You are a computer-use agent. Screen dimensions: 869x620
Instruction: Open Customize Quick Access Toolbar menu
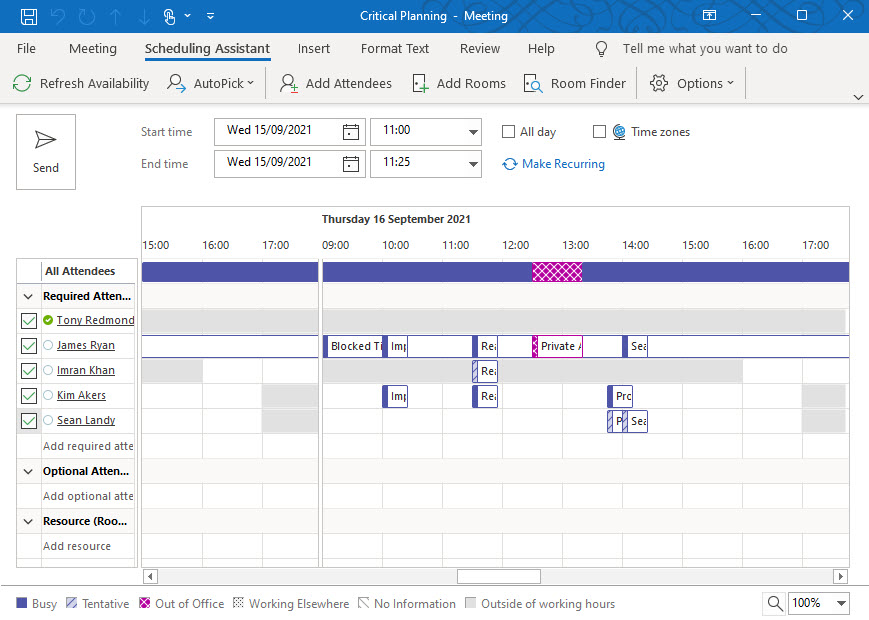[210, 16]
